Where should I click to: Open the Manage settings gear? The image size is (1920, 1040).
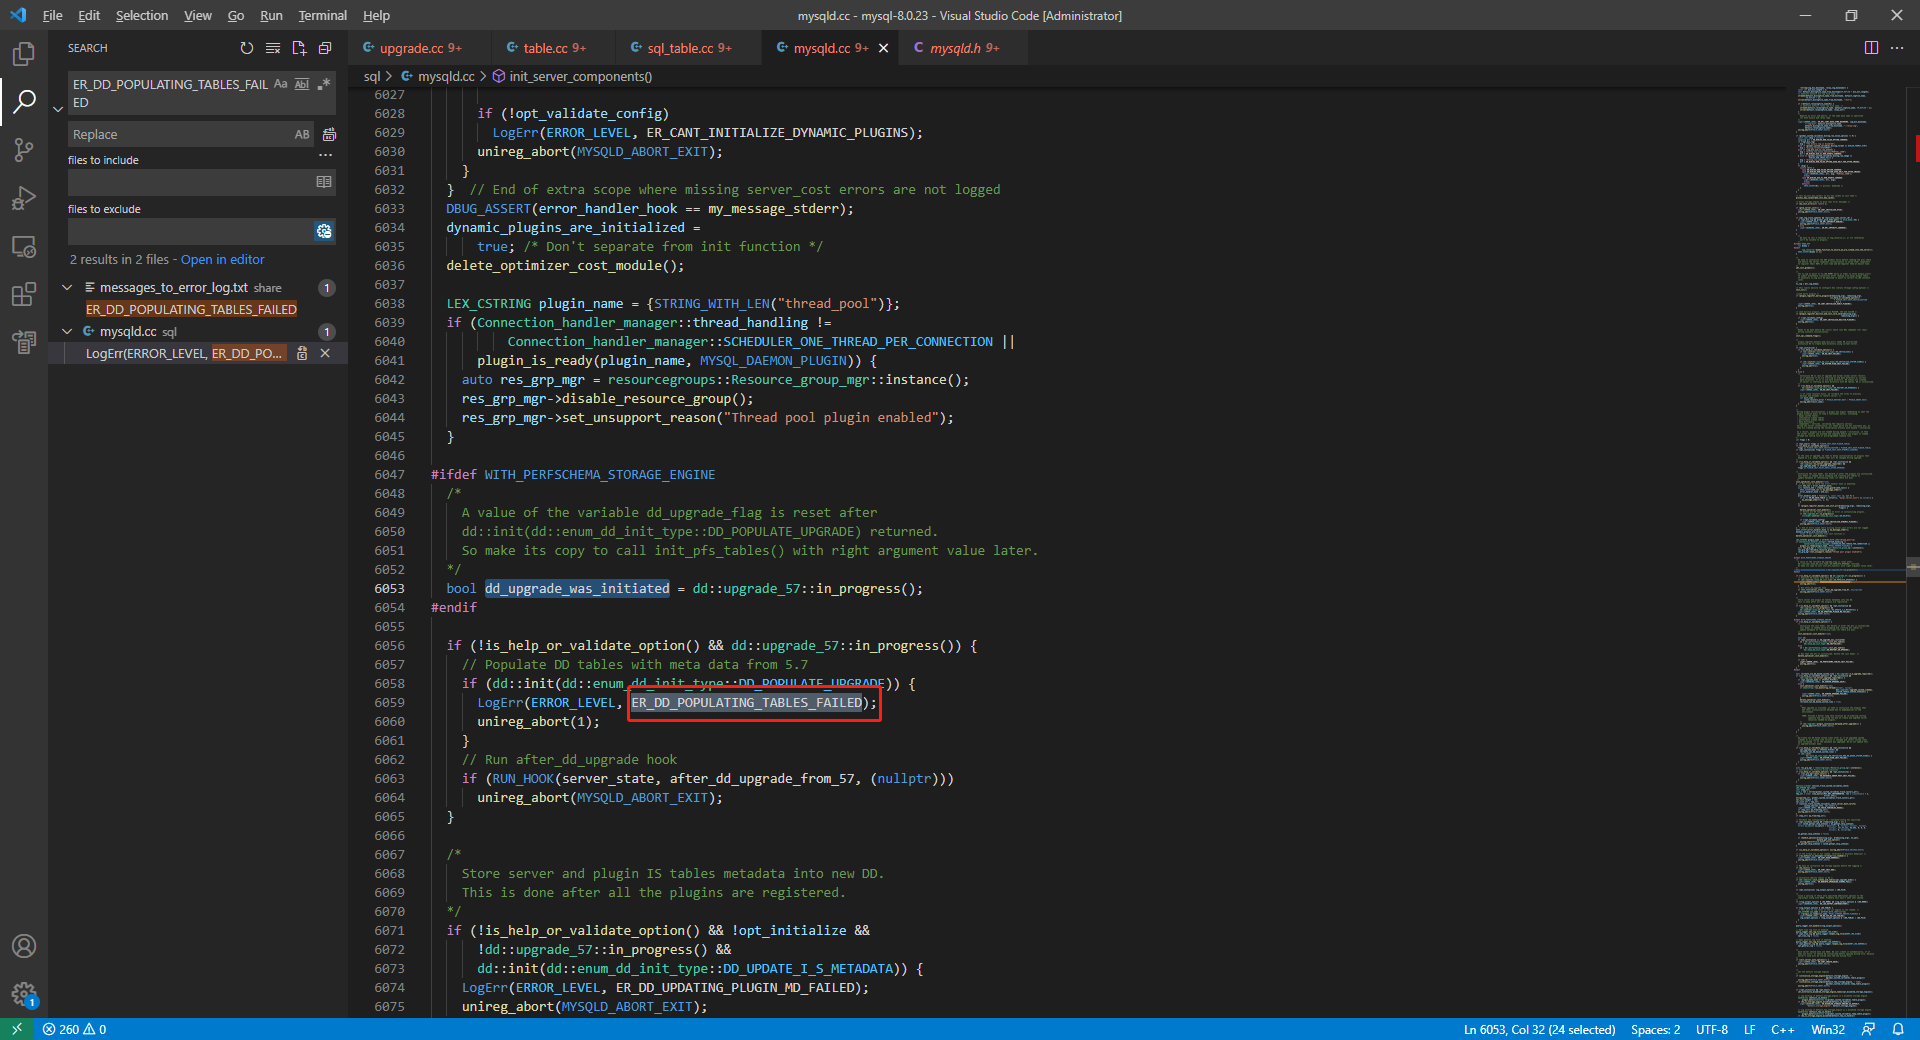coord(24,994)
